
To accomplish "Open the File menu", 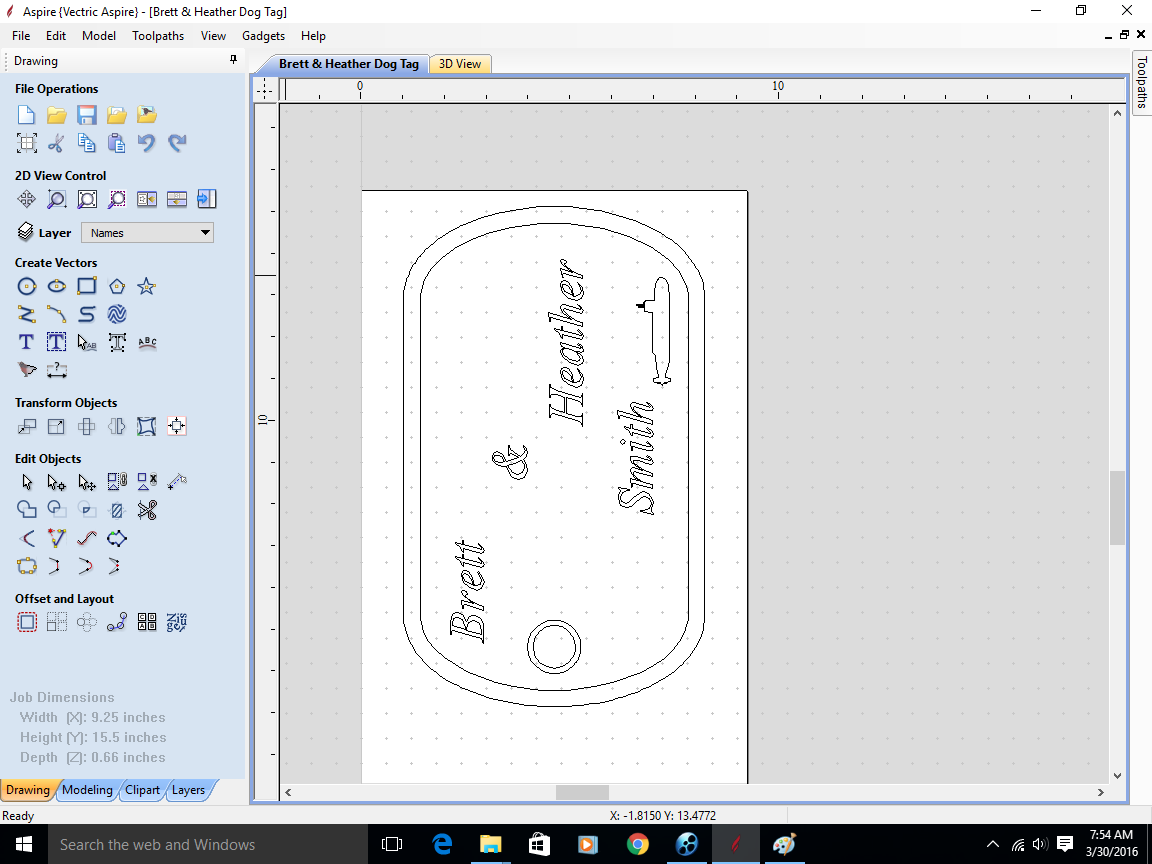I will pyautogui.click(x=21, y=36).
